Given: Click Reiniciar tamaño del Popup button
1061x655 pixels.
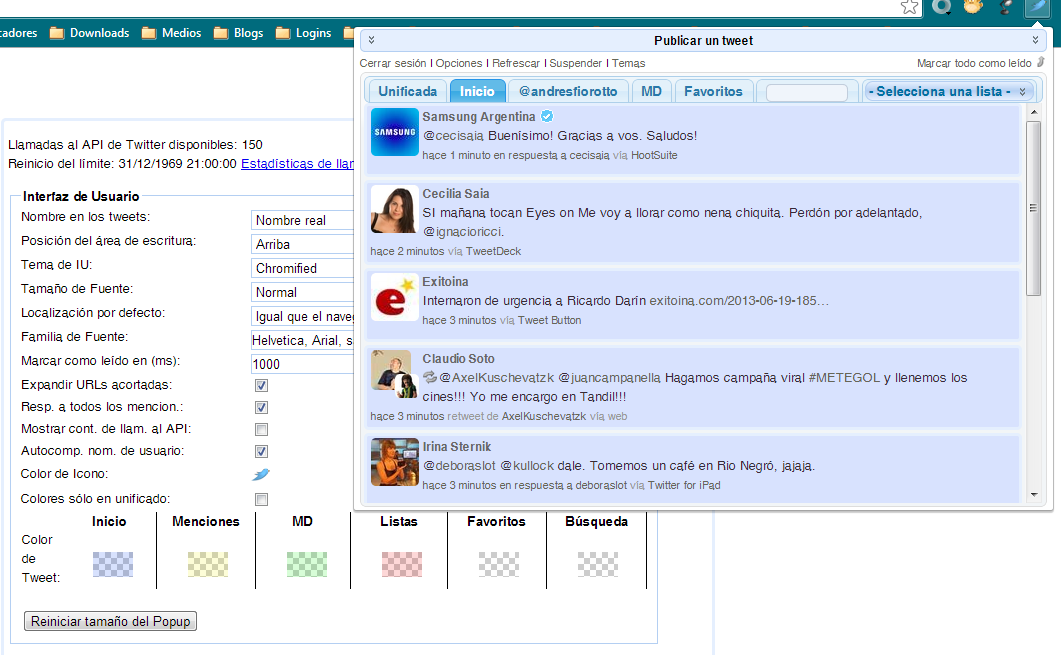Looking at the screenshot, I should [110, 621].
